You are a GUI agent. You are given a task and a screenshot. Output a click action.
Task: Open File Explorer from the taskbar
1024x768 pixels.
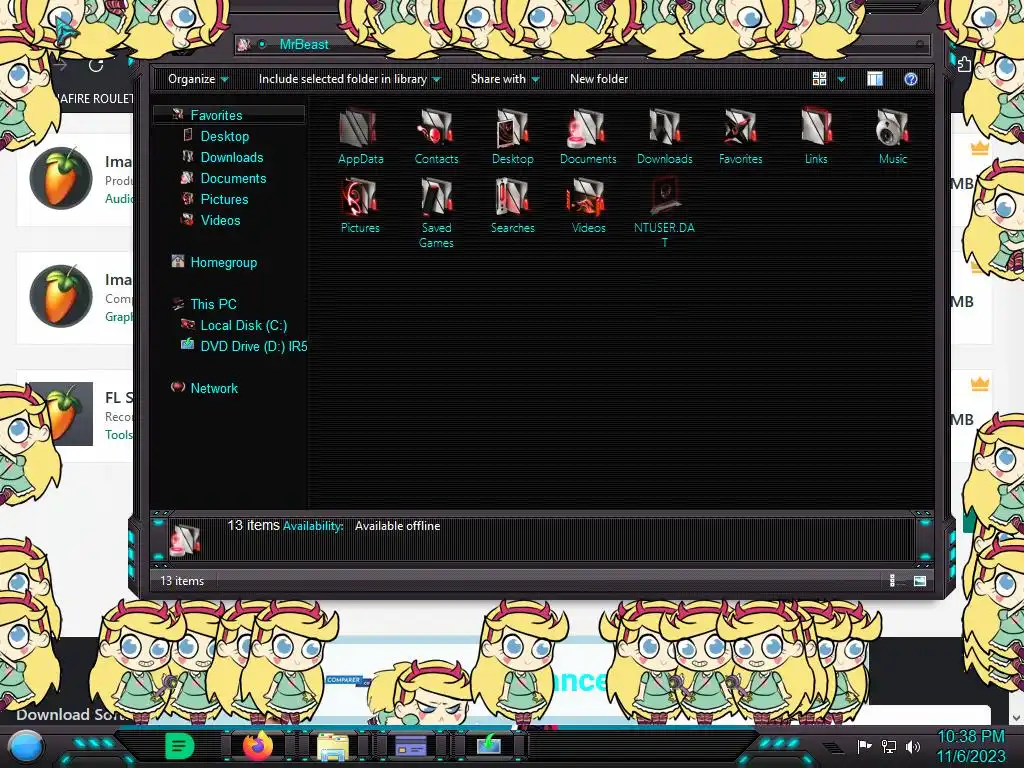[332, 746]
